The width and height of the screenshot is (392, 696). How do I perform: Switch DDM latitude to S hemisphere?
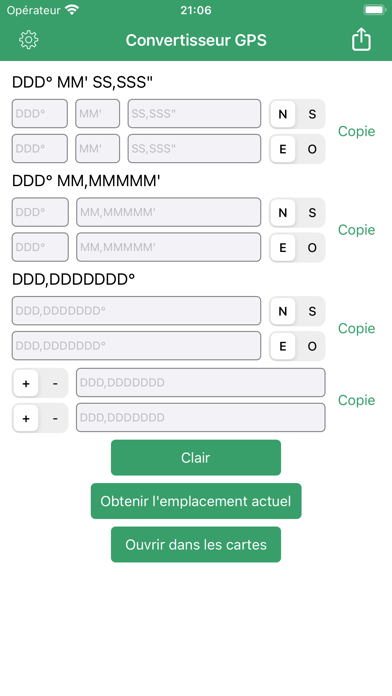[312, 213]
